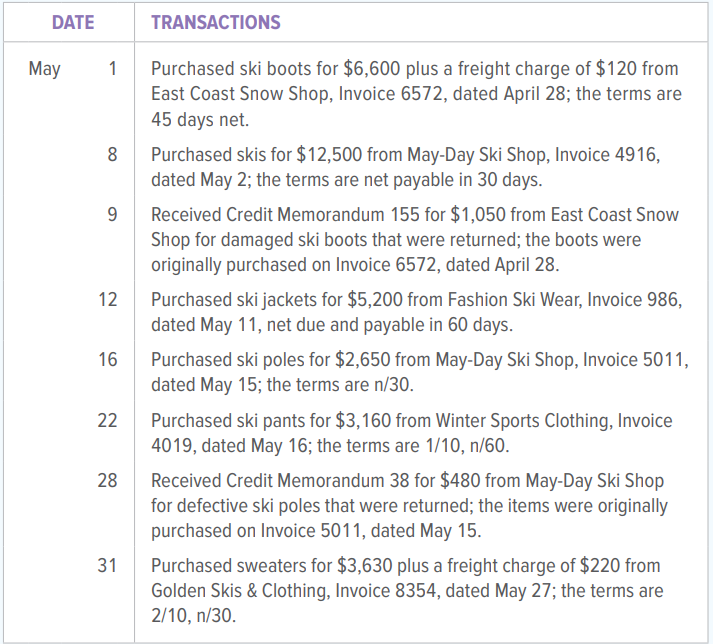Image resolution: width=713 pixels, height=644 pixels.
Task: Click the TRANSACTIONS column header
Action: coord(216,22)
